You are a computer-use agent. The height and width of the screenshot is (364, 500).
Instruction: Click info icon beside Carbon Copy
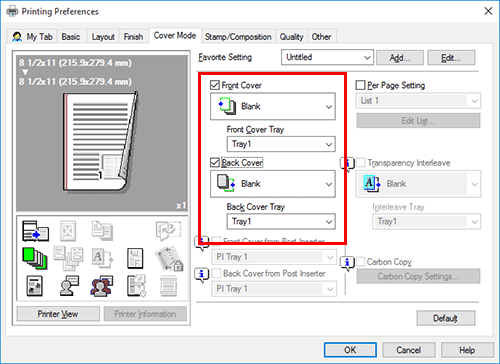point(347,263)
